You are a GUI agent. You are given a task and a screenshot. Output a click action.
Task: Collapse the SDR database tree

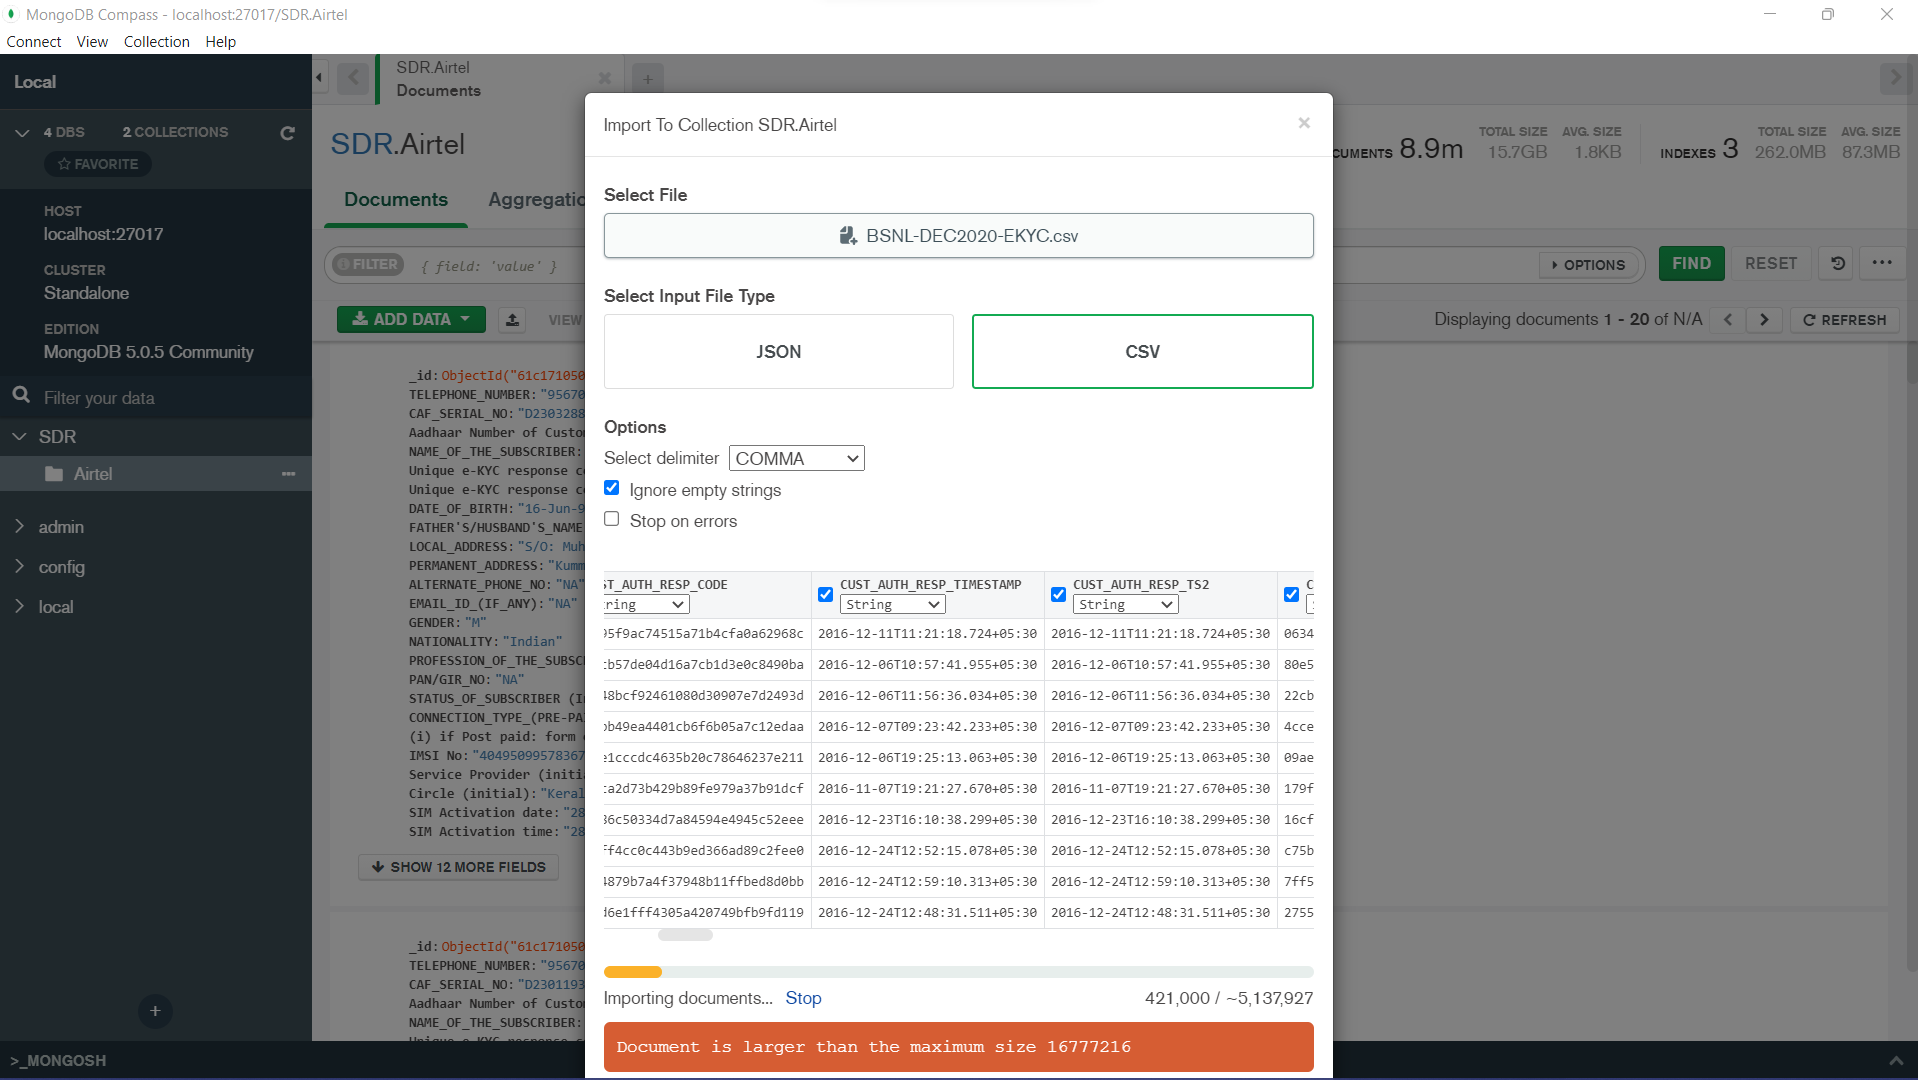[x=19, y=437]
